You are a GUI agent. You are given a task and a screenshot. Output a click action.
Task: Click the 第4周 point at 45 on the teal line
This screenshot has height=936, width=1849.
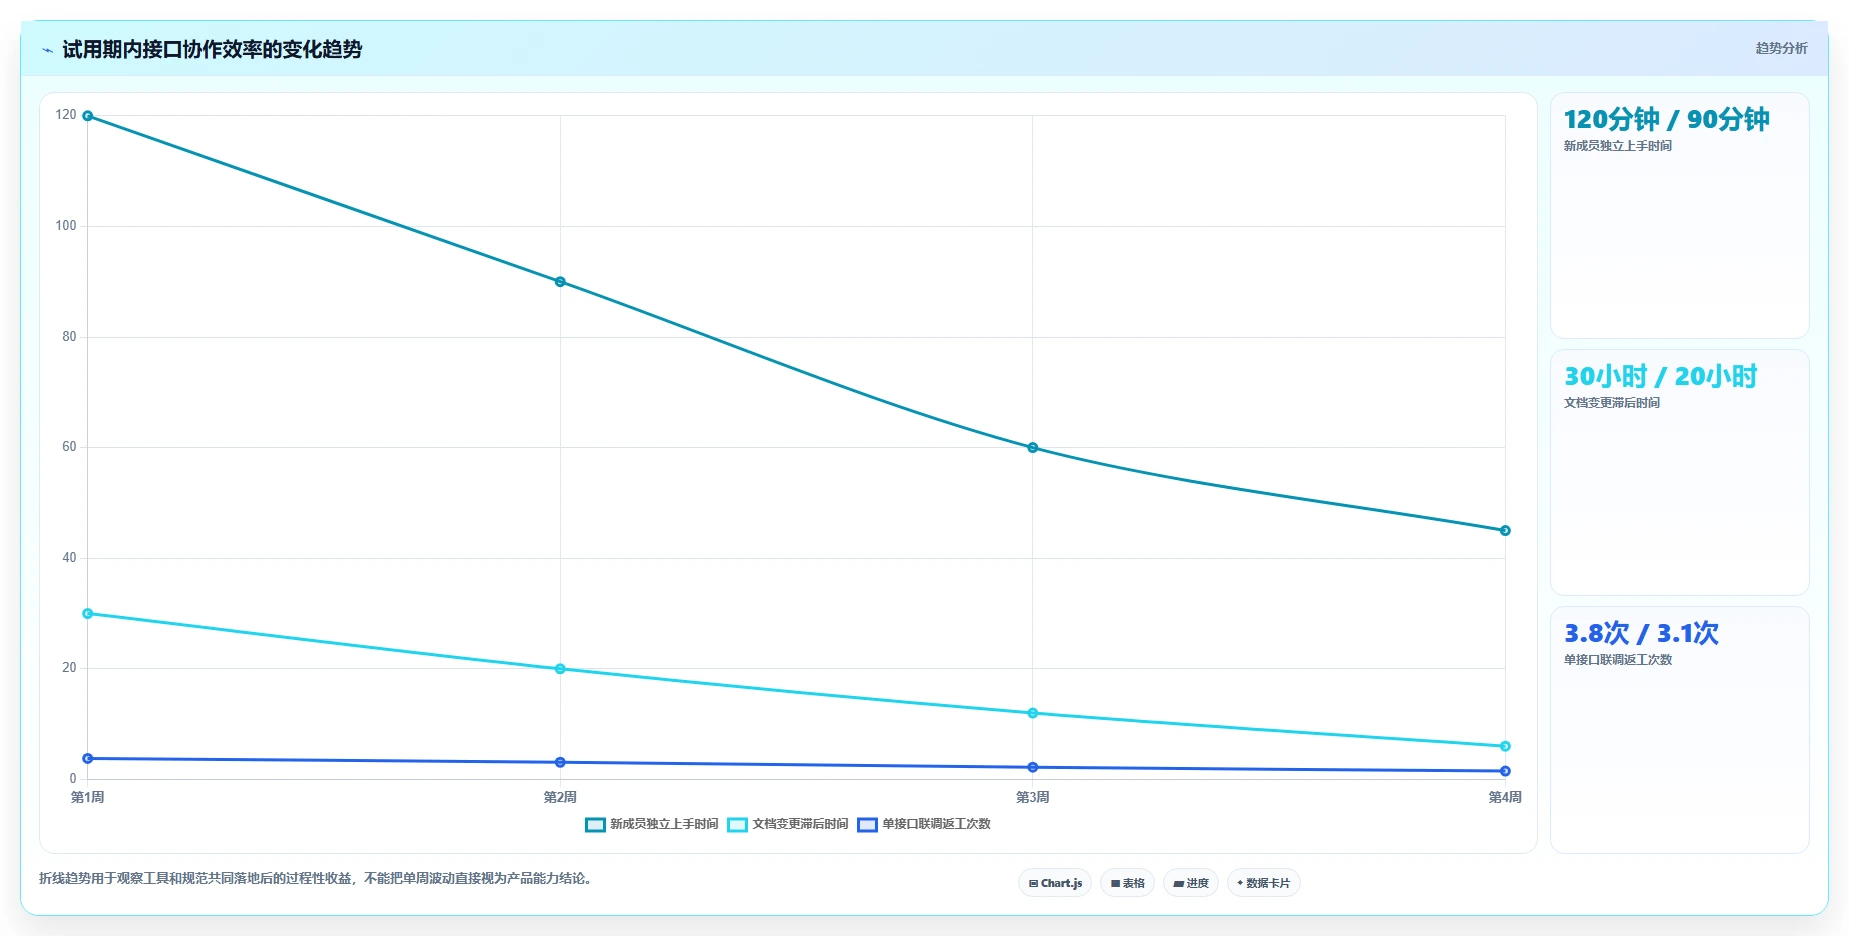[x=1505, y=531]
